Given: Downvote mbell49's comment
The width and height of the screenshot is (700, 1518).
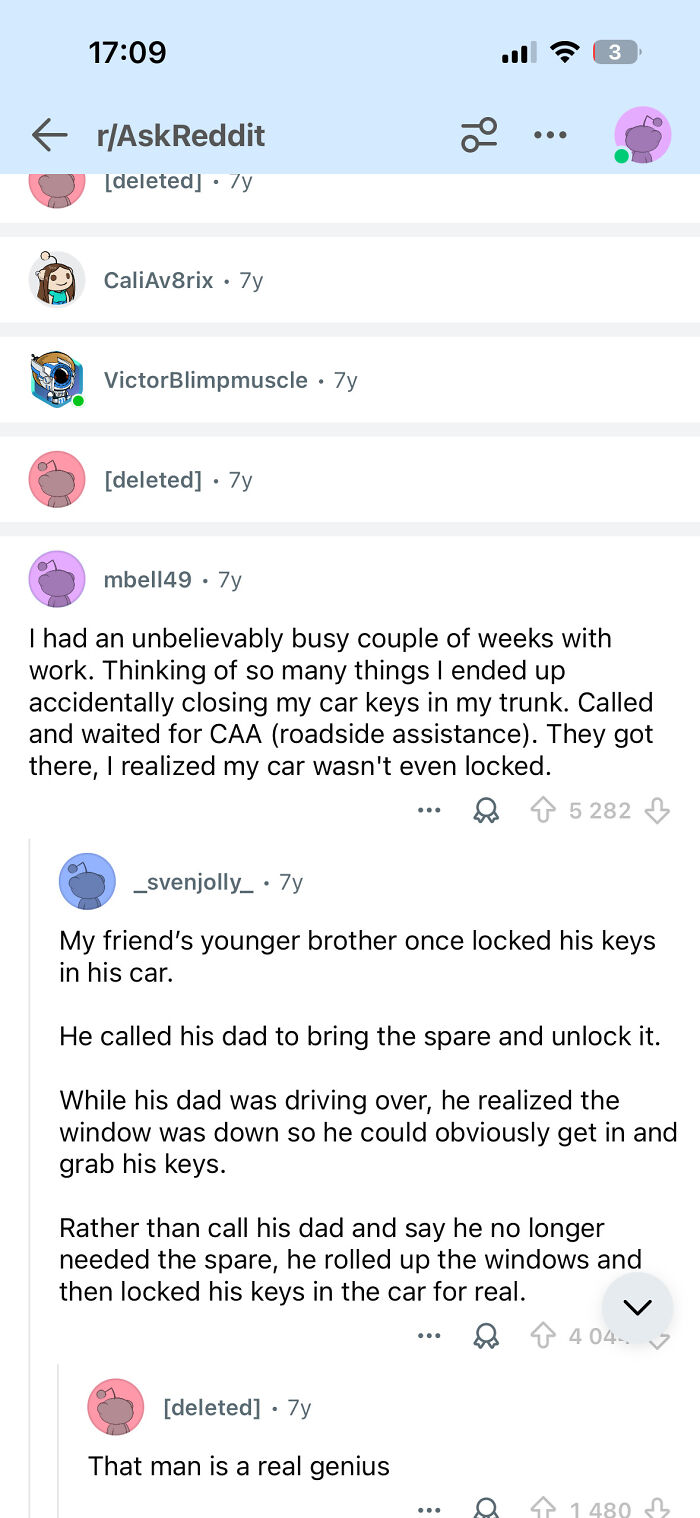Looking at the screenshot, I should 657,811.
